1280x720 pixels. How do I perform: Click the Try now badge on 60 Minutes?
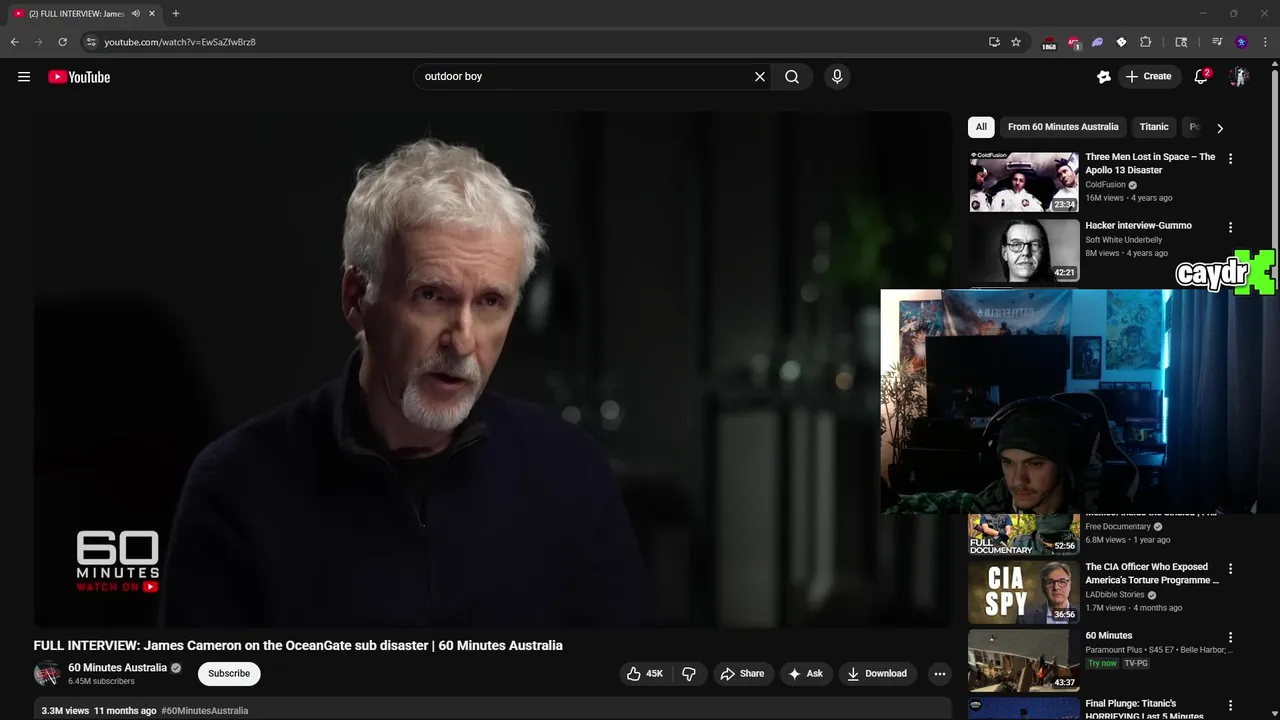coord(1102,664)
